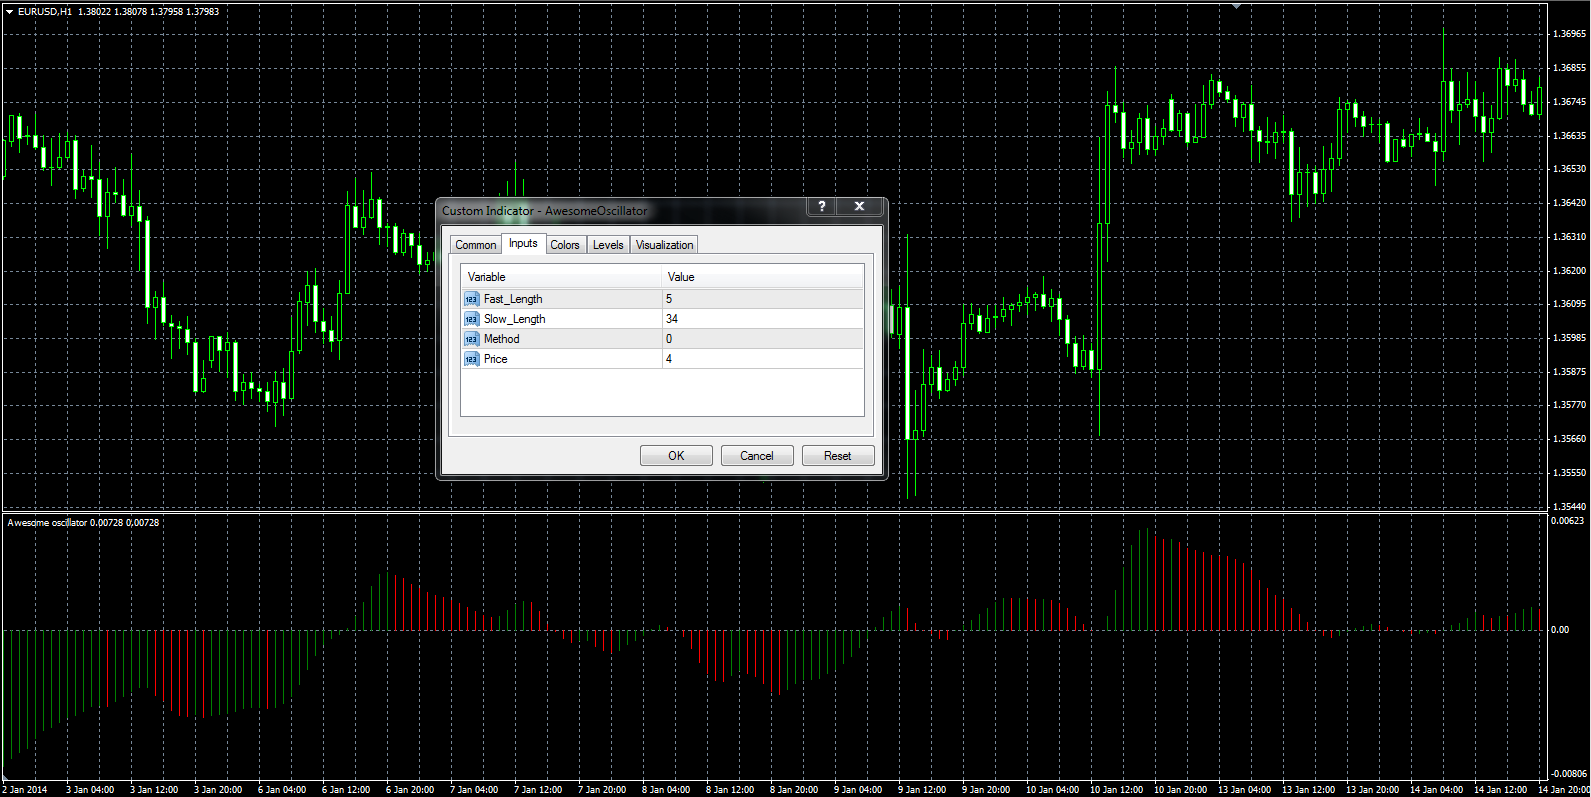
Task: Click the EURUSD,H1 symbol label
Action: (45, 12)
